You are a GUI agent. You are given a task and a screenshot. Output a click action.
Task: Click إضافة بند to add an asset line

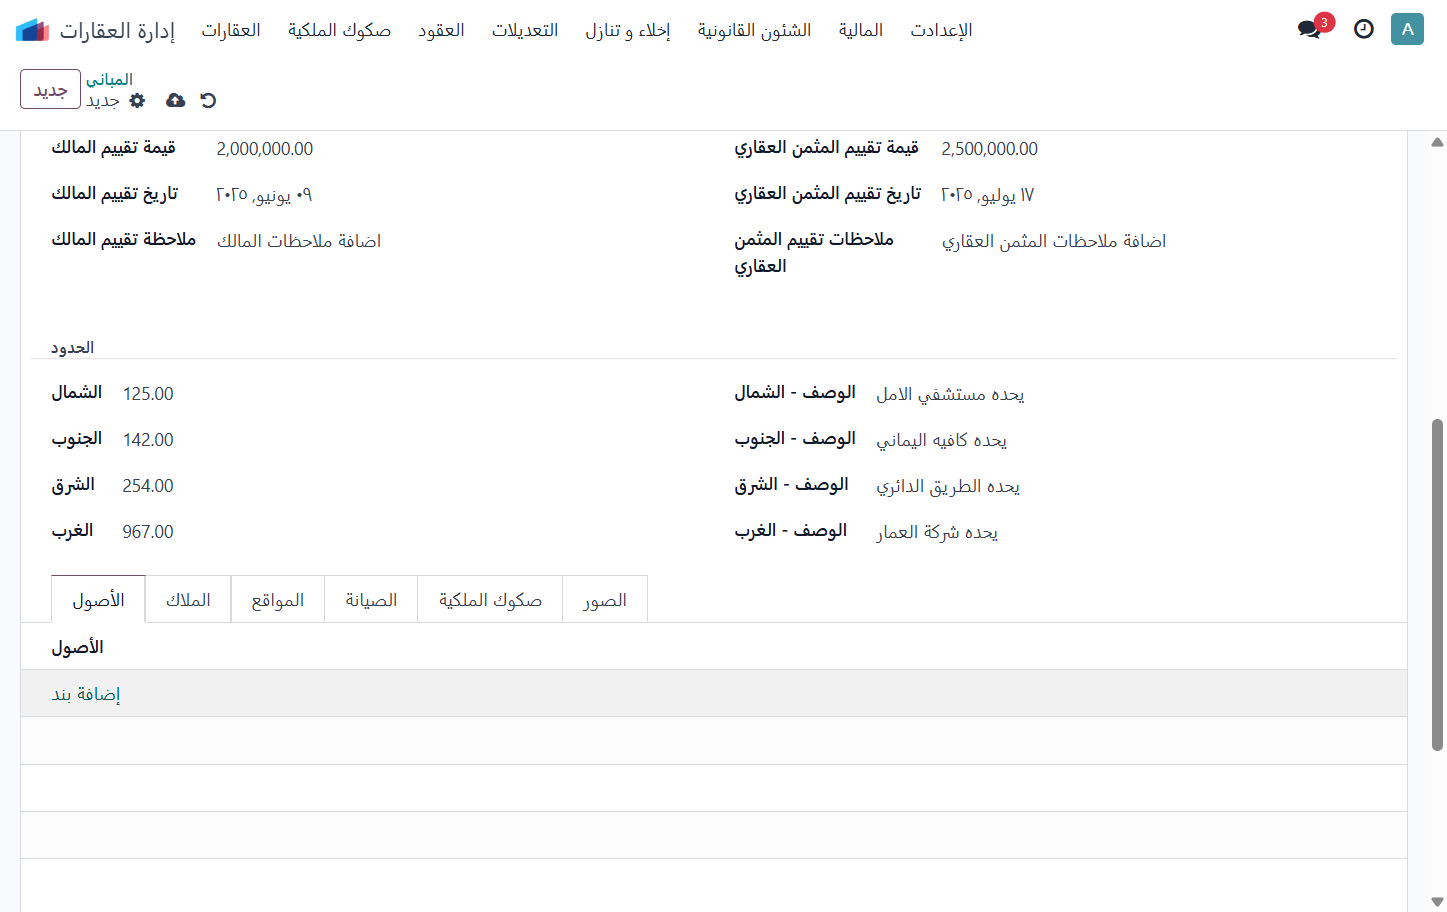[86, 694]
